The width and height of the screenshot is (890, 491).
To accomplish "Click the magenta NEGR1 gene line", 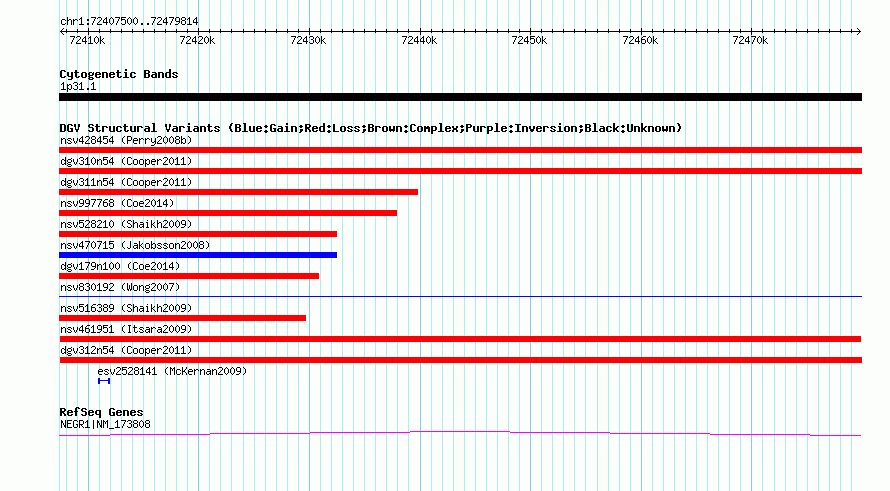I will (x=460, y=434).
